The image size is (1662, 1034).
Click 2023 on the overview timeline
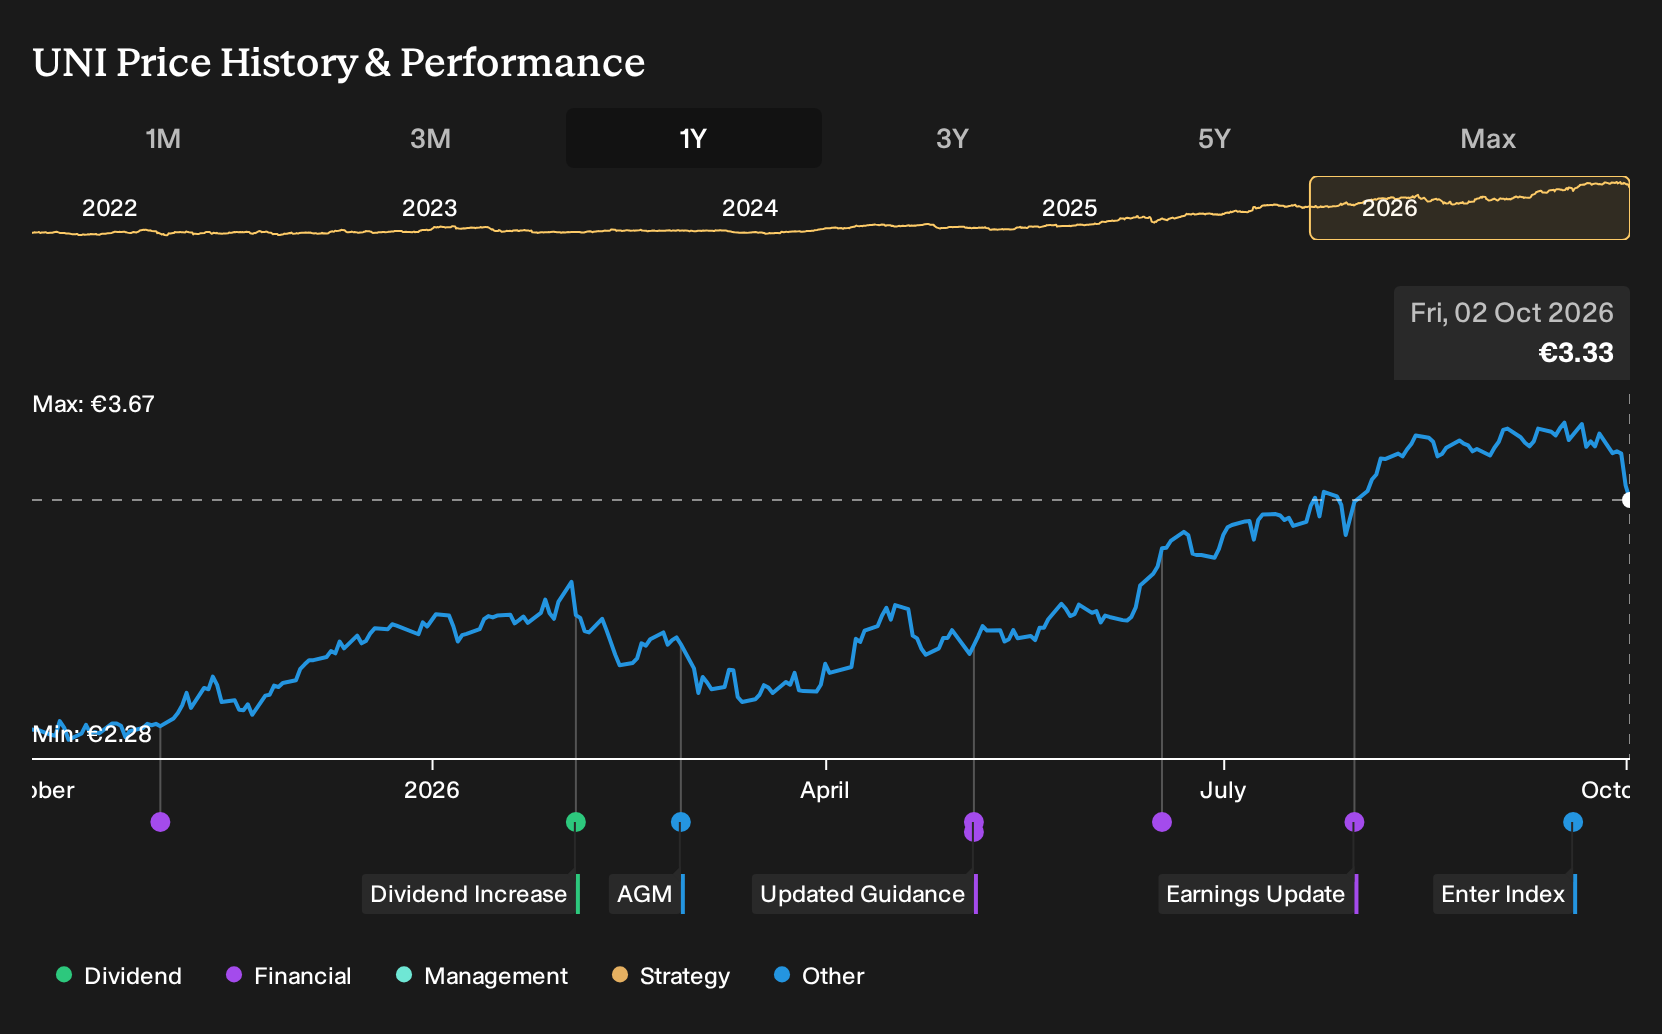429,208
